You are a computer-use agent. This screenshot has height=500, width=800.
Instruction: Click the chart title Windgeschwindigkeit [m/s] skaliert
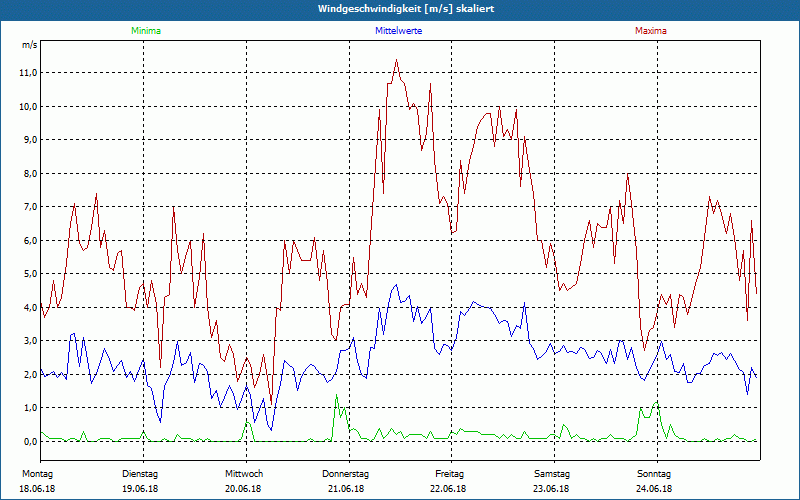pyautogui.click(x=406, y=9)
